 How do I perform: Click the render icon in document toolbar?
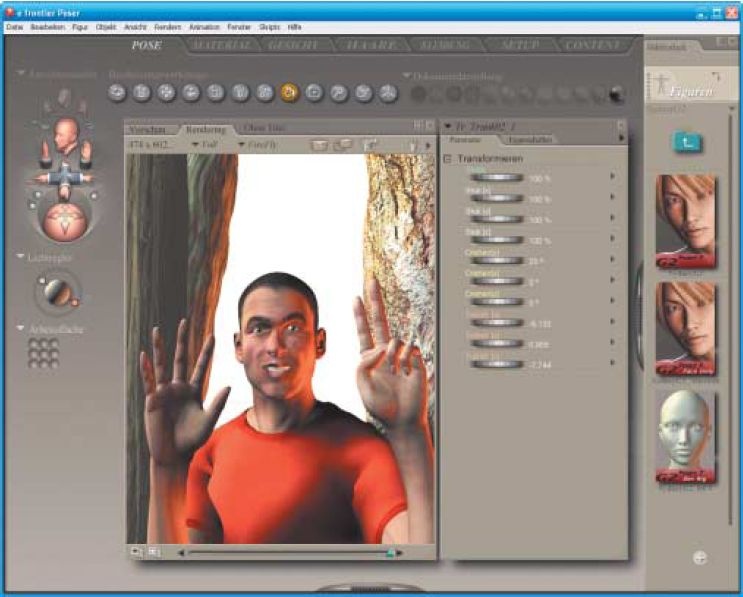pos(318,145)
